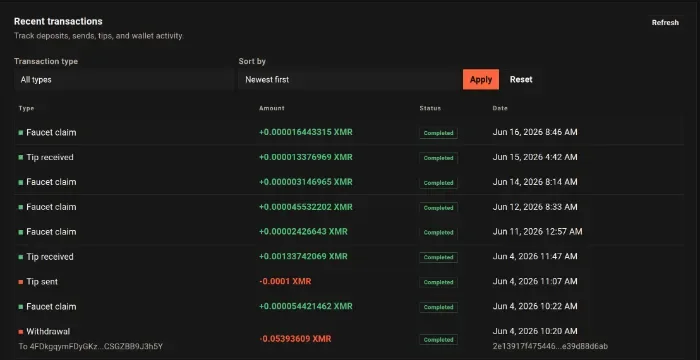Click date Jun 4, 2026 11:47 AM

pos(535,256)
